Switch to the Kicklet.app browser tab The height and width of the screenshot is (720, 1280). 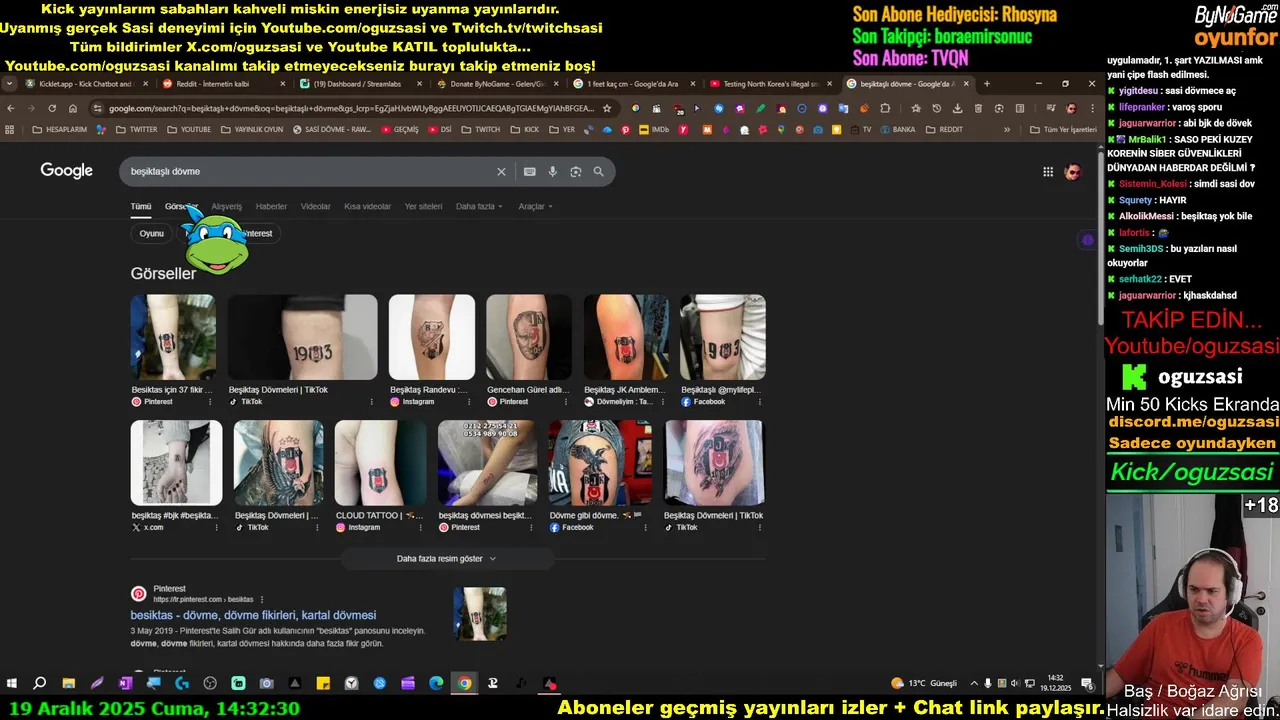point(85,84)
